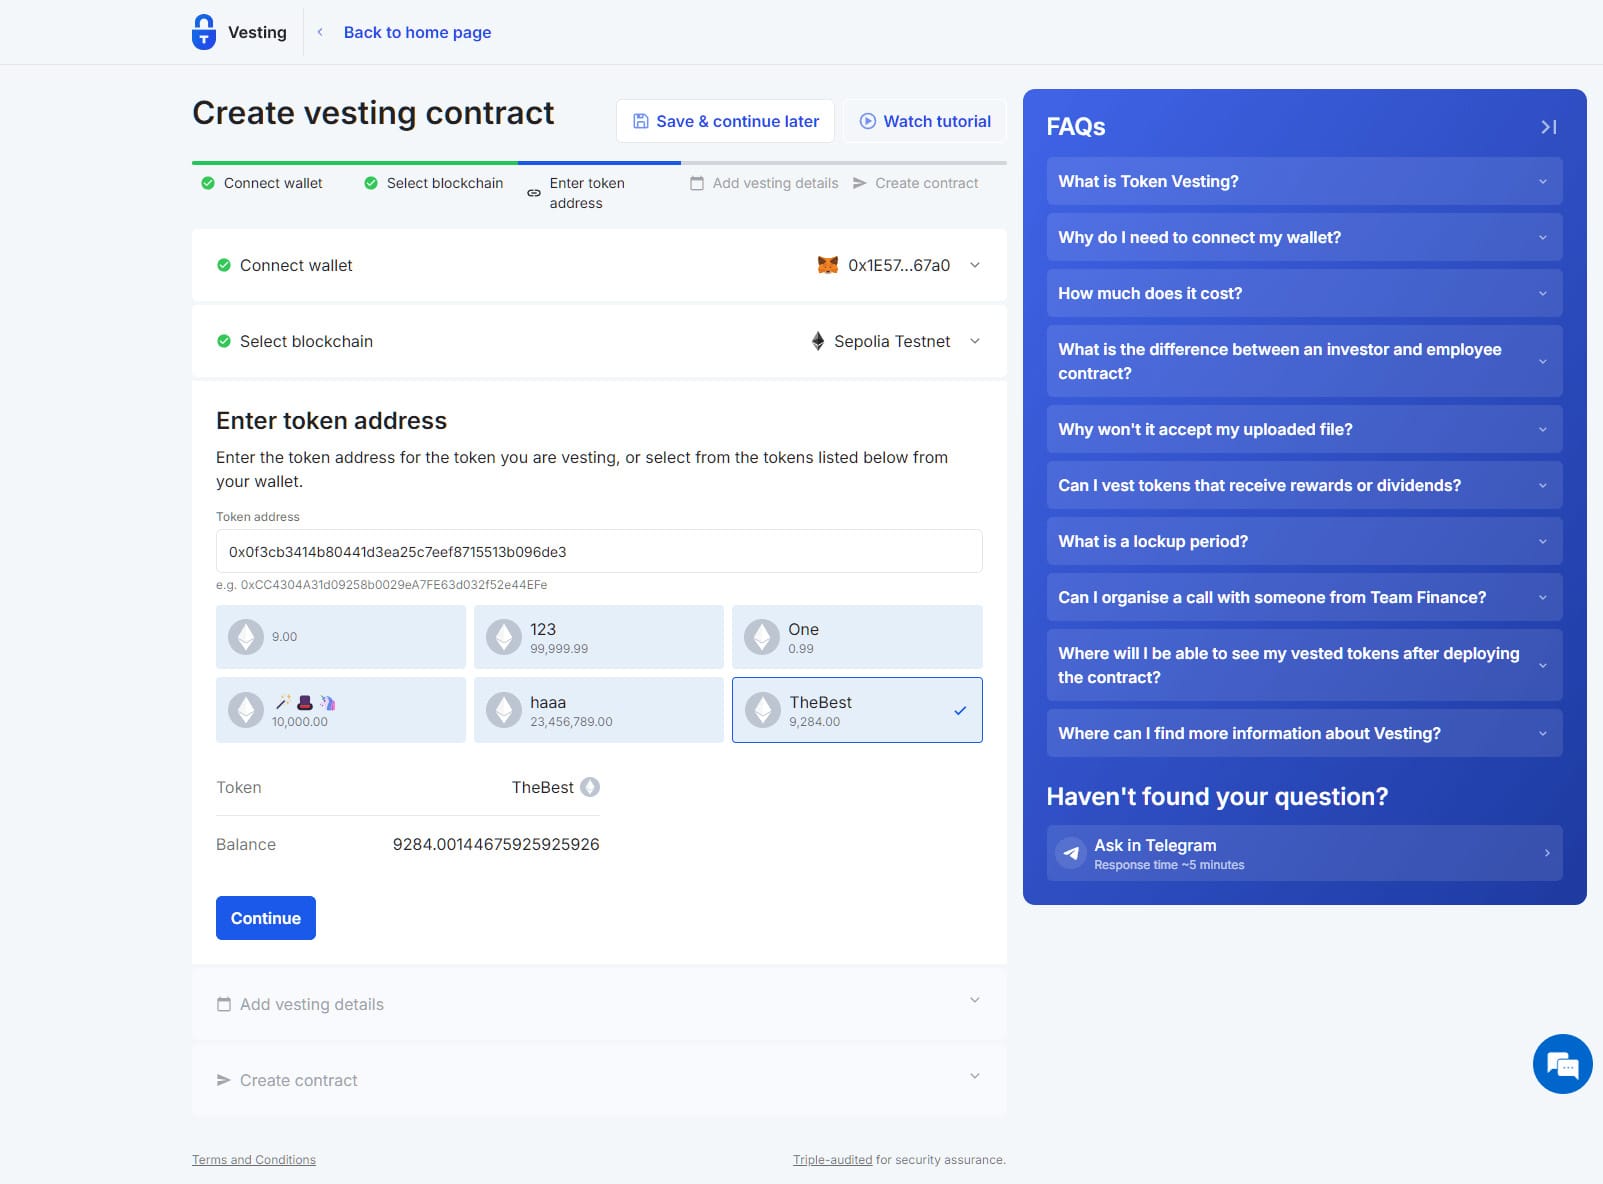Screen dimensions: 1603x1184
Task: Open the Select blockchain dropdown
Action: [974, 341]
